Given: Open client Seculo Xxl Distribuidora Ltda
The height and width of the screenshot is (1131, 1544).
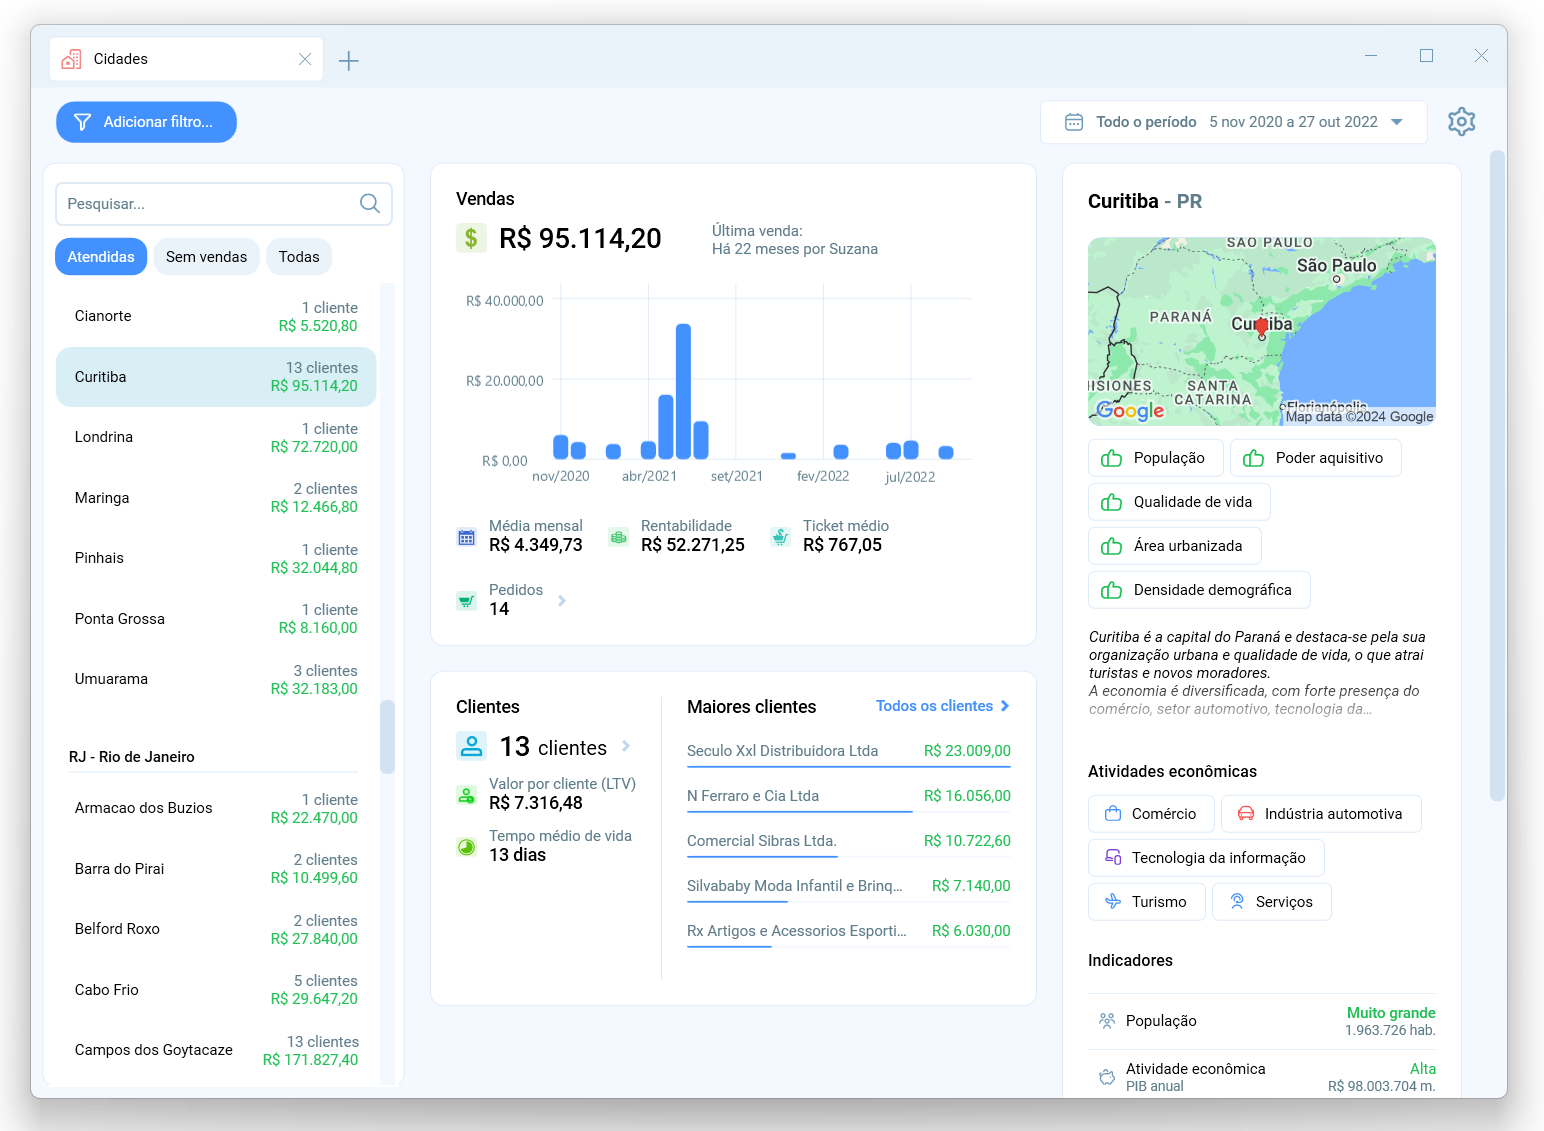Looking at the screenshot, I should (849, 751).
